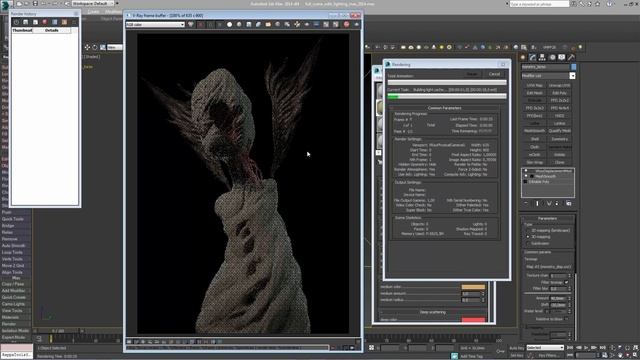The height and width of the screenshot is (360, 640).
Task: Open Quick Tools in left side menu
Action: pyautogui.click(x=13, y=219)
